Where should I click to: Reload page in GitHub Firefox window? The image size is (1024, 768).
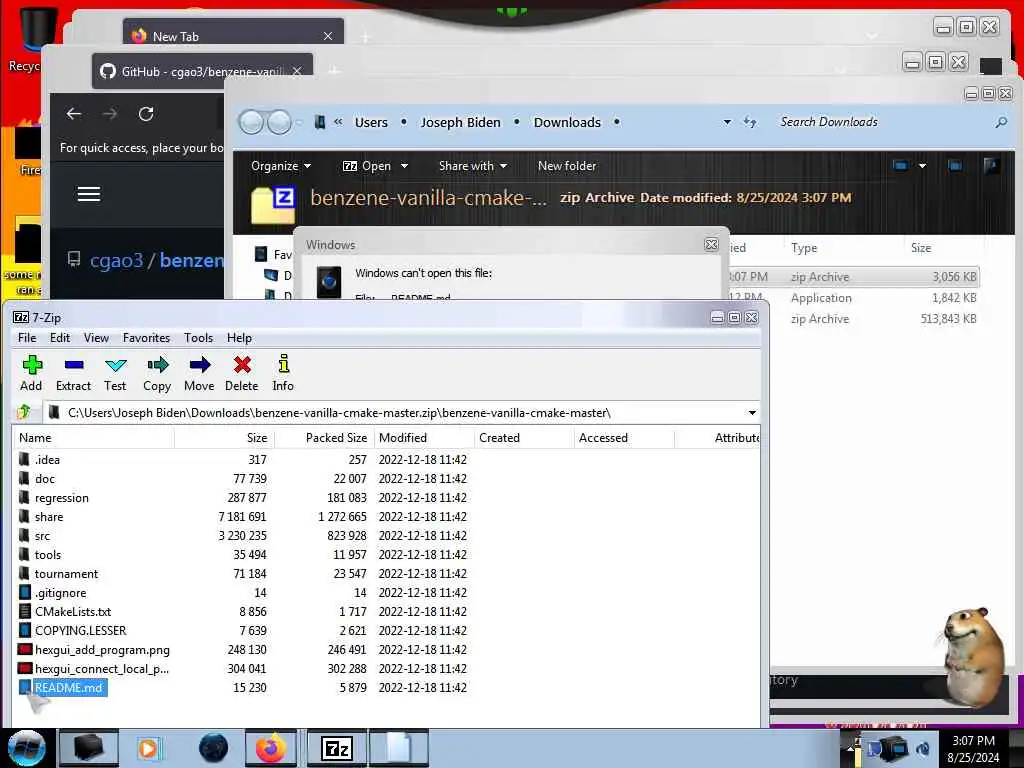(146, 114)
